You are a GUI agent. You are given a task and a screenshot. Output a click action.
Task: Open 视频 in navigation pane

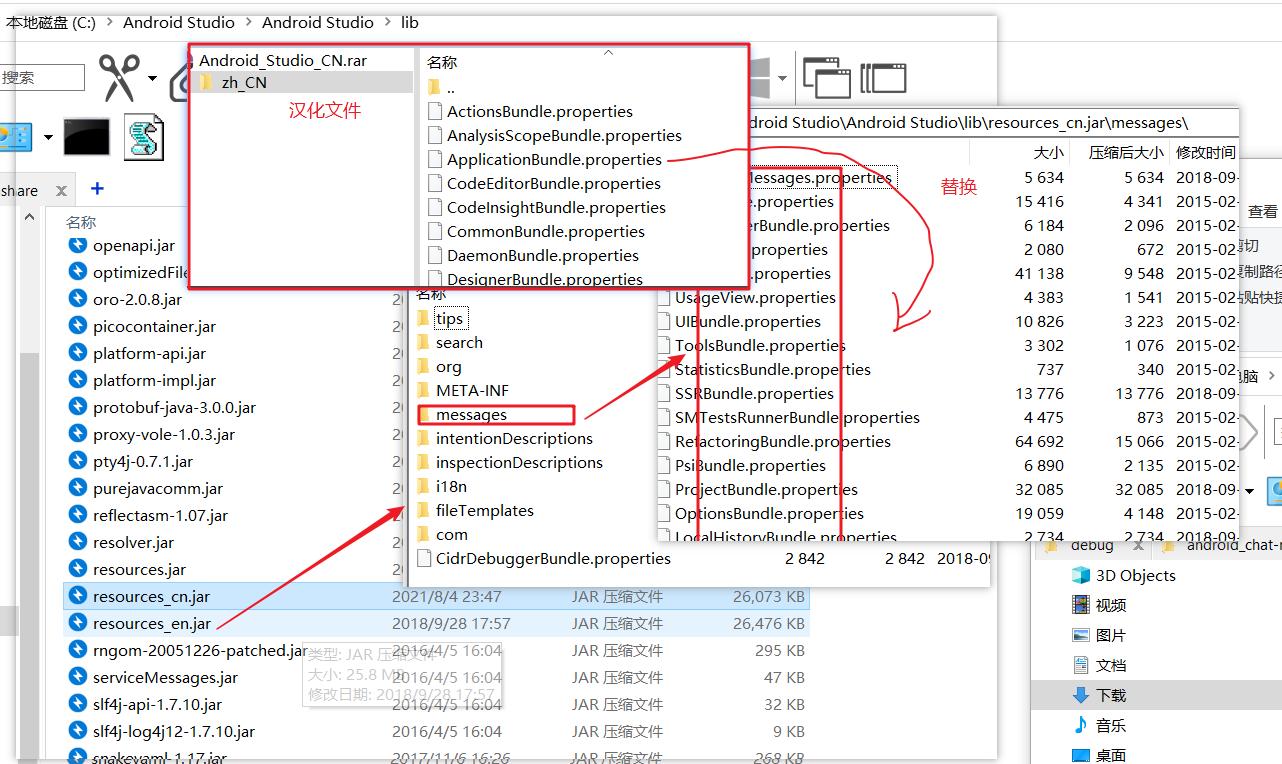tap(1099, 605)
